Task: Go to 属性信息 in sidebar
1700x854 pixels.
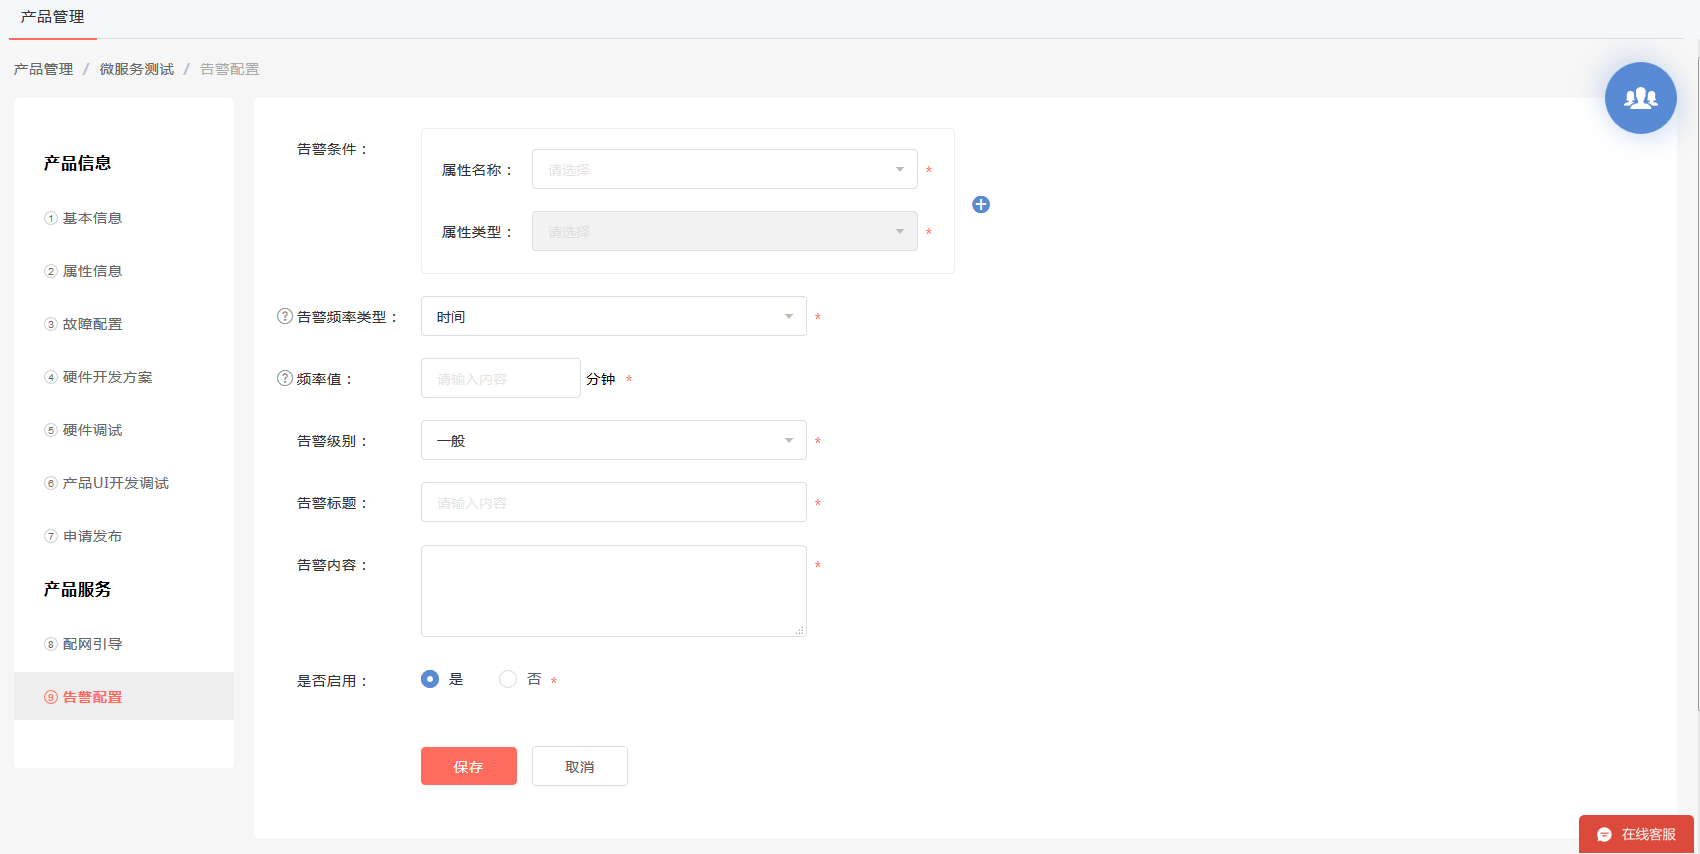Action: pos(92,271)
